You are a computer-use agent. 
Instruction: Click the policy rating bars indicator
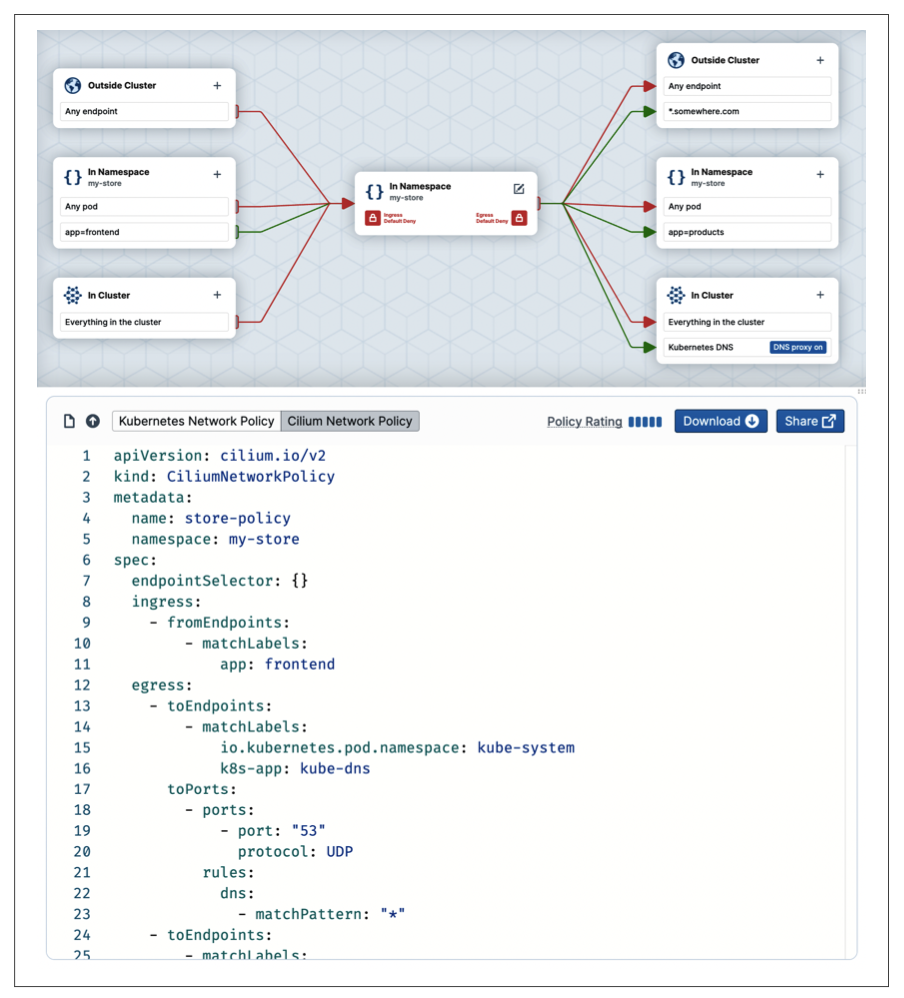coord(645,422)
